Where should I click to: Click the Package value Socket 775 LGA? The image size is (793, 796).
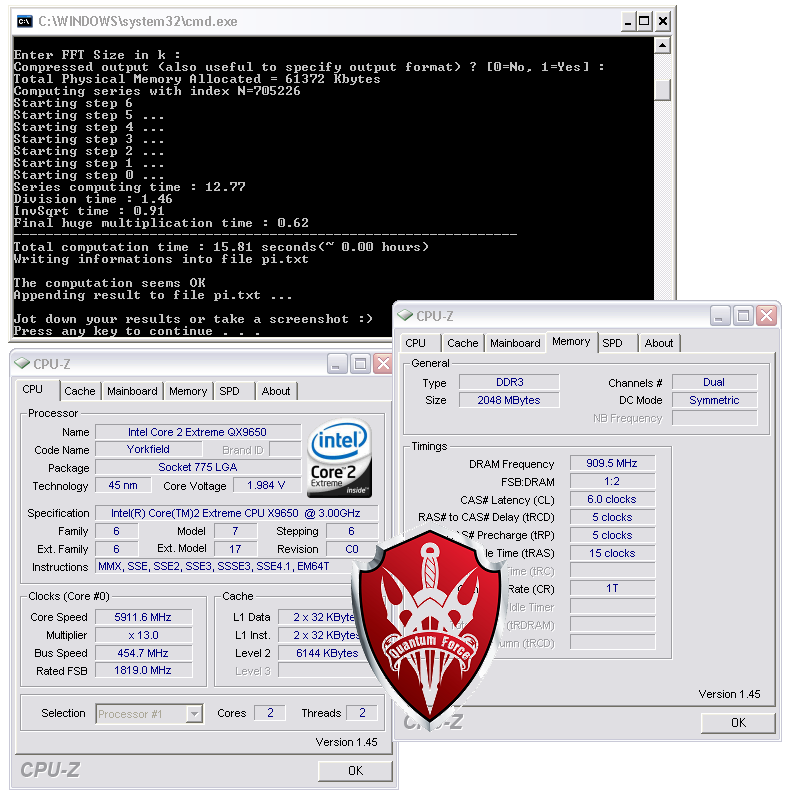(197, 467)
